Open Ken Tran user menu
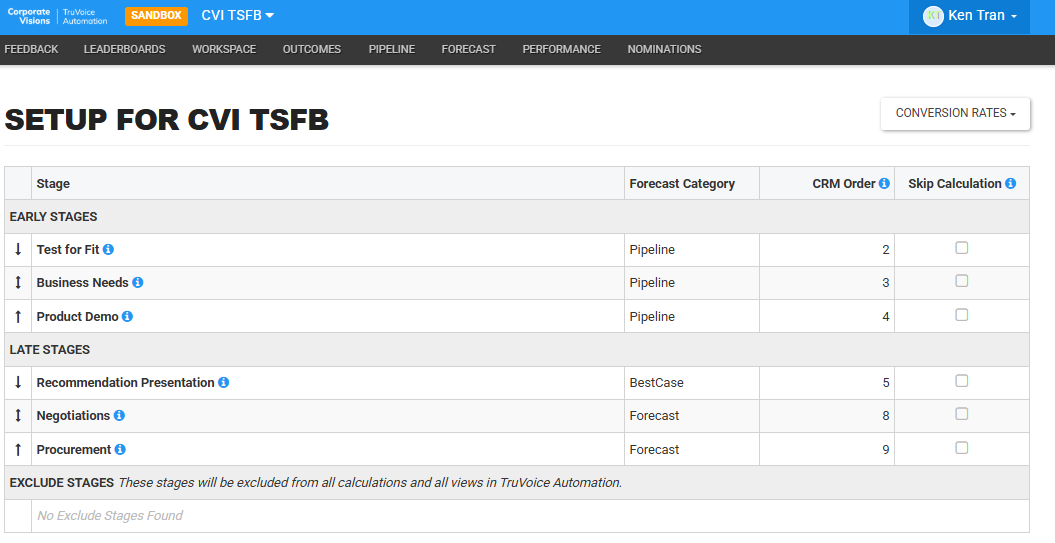 pos(970,15)
